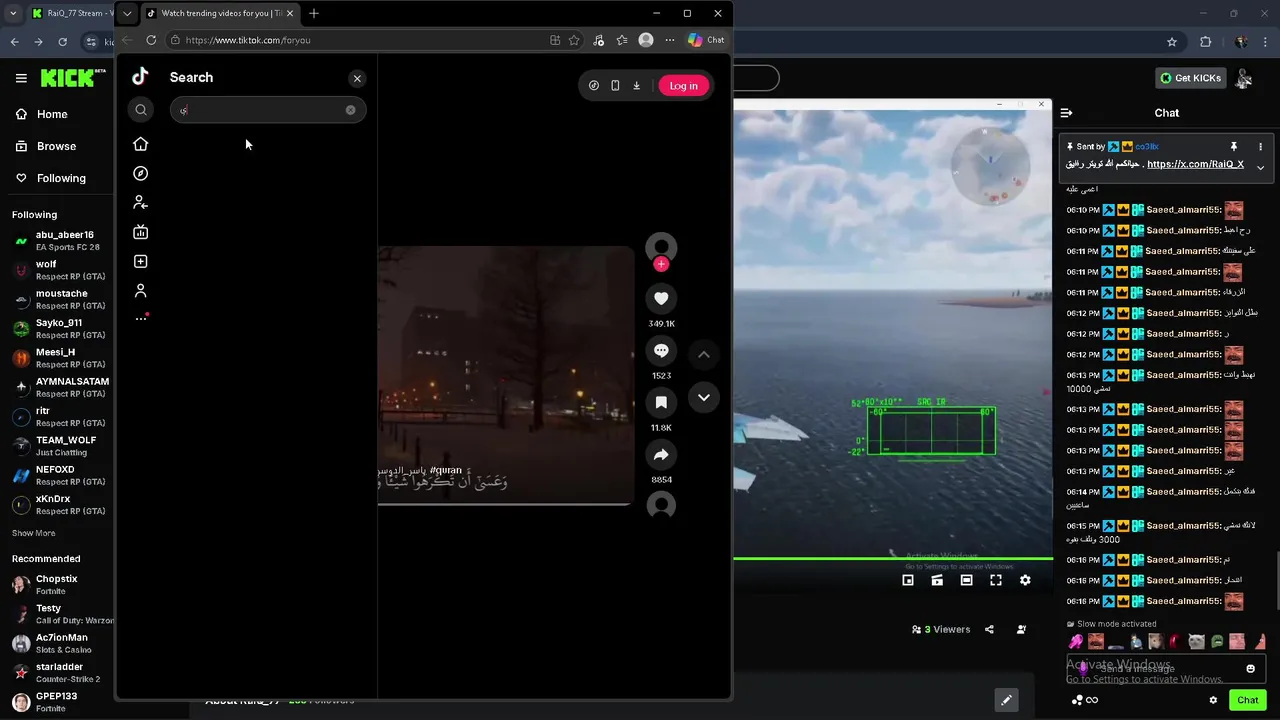Click pencil edit icon below Kick stream
This screenshot has width=1280, height=720.
pyautogui.click(x=1006, y=700)
